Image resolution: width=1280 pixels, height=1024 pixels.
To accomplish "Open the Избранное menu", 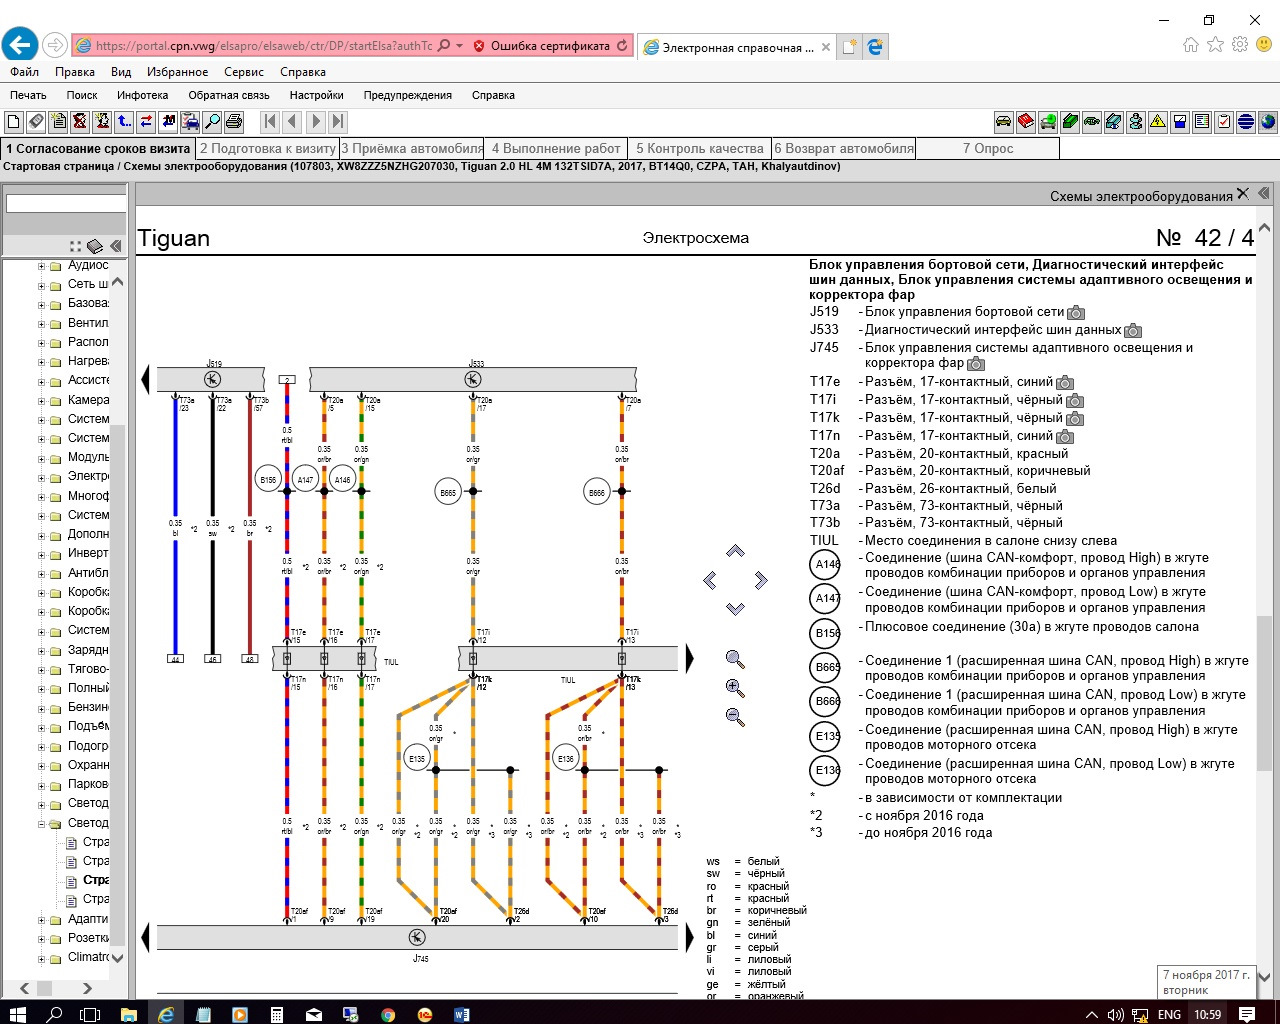I will pos(177,72).
